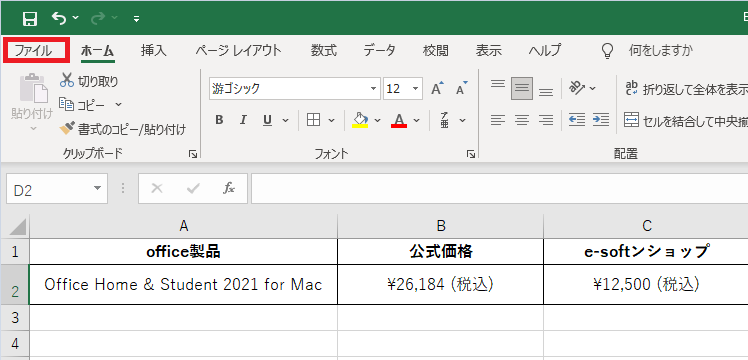Open the ヘルプ tab
This screenshot has width=748, height=360.
point(545,50)
